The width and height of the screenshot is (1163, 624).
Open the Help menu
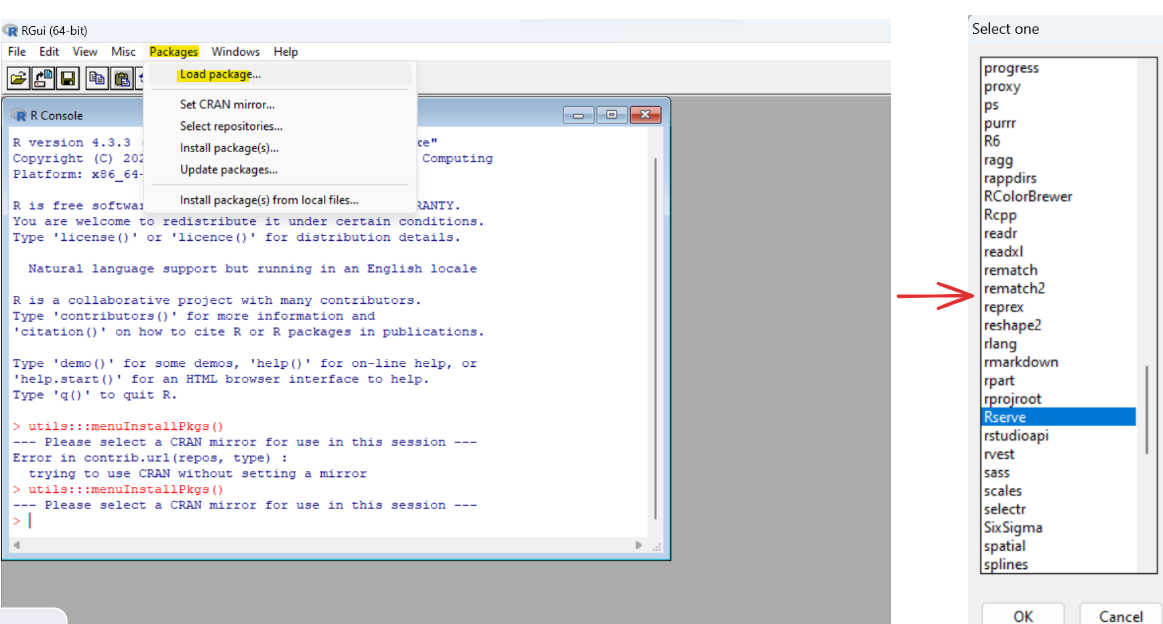pyautogui.click(x=286, y=52)
